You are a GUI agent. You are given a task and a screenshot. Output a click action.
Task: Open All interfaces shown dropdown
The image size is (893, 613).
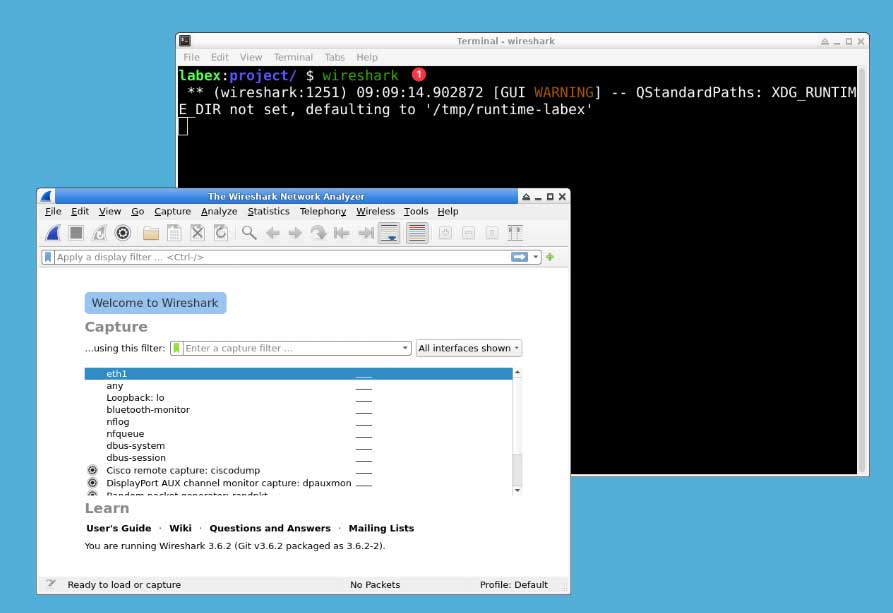click(x=469, y=348)
